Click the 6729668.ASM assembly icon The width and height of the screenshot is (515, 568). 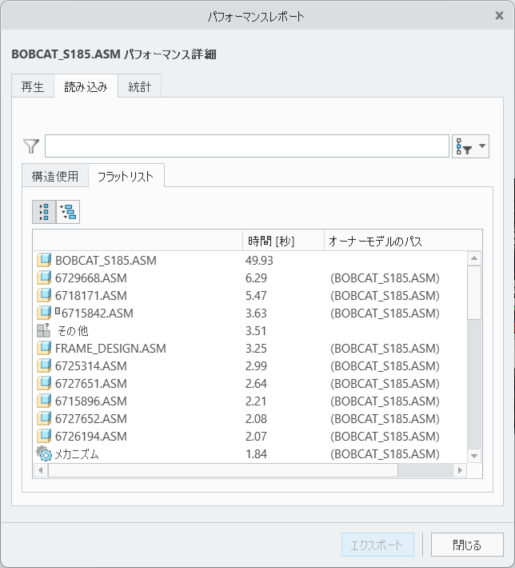pyautogui.click(x=44, y=278)
